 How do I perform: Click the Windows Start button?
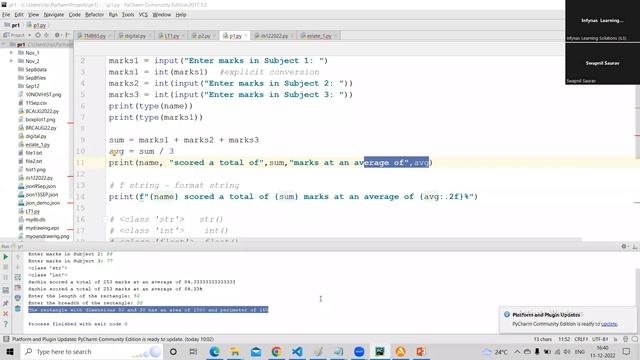coord(10,351)
